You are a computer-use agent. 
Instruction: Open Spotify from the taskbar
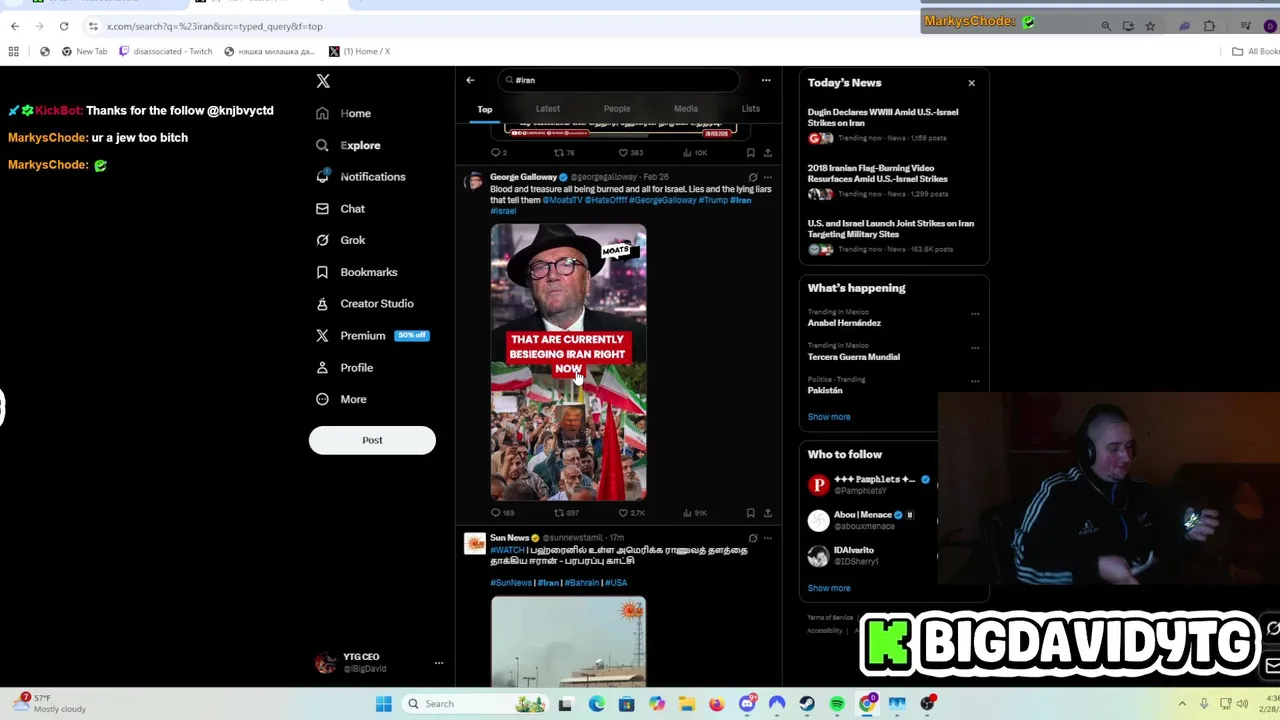click(837, 704)
